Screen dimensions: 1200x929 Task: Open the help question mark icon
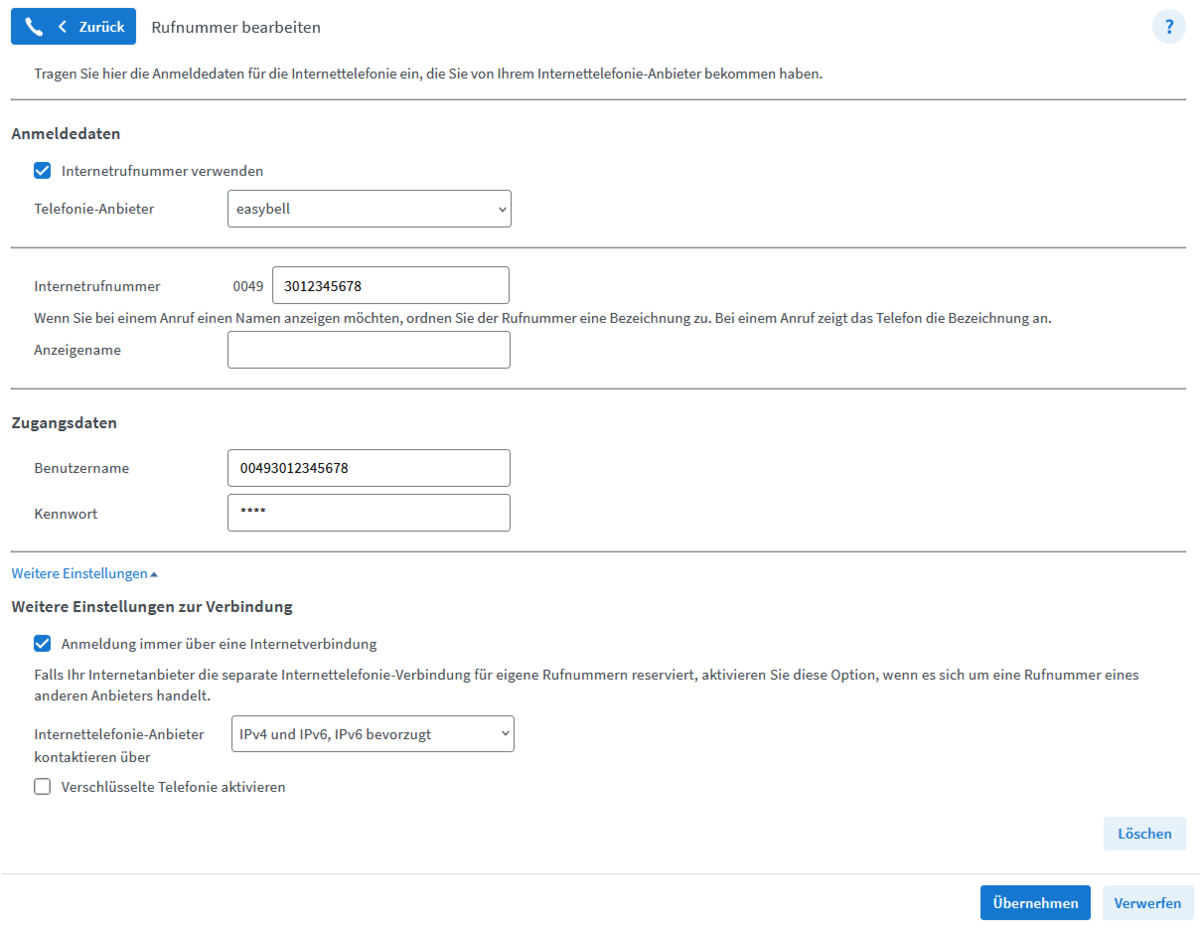coord(1168,27)
